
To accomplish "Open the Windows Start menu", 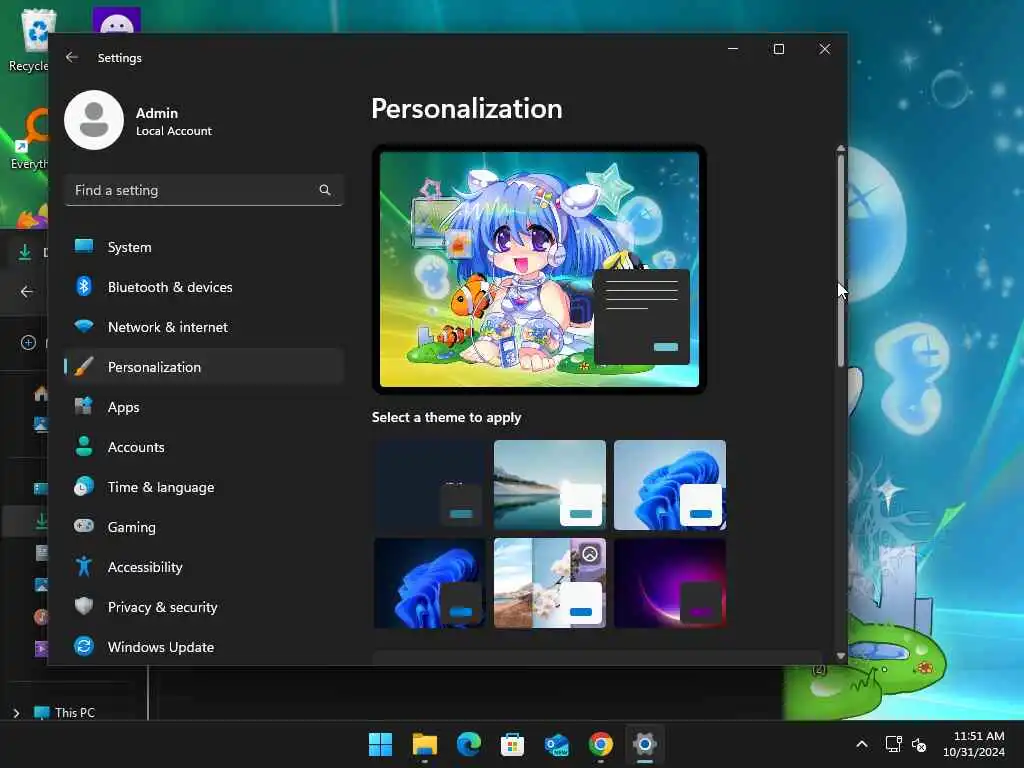I will coord(380,744).
